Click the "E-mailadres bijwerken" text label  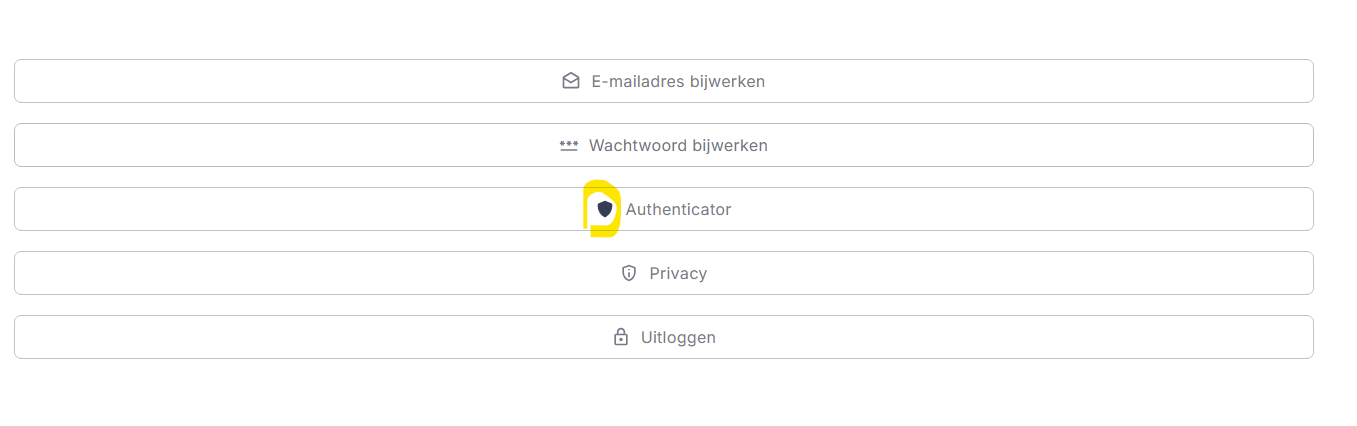pos(678,81)
